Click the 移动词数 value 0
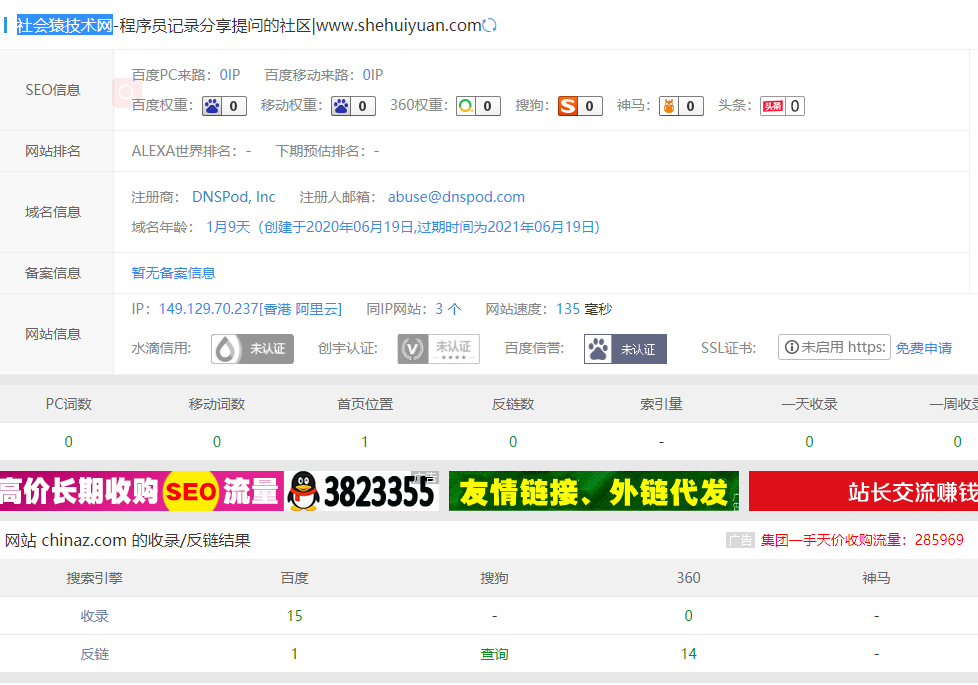Screen dimensions: 978x685 click(216, 442)
